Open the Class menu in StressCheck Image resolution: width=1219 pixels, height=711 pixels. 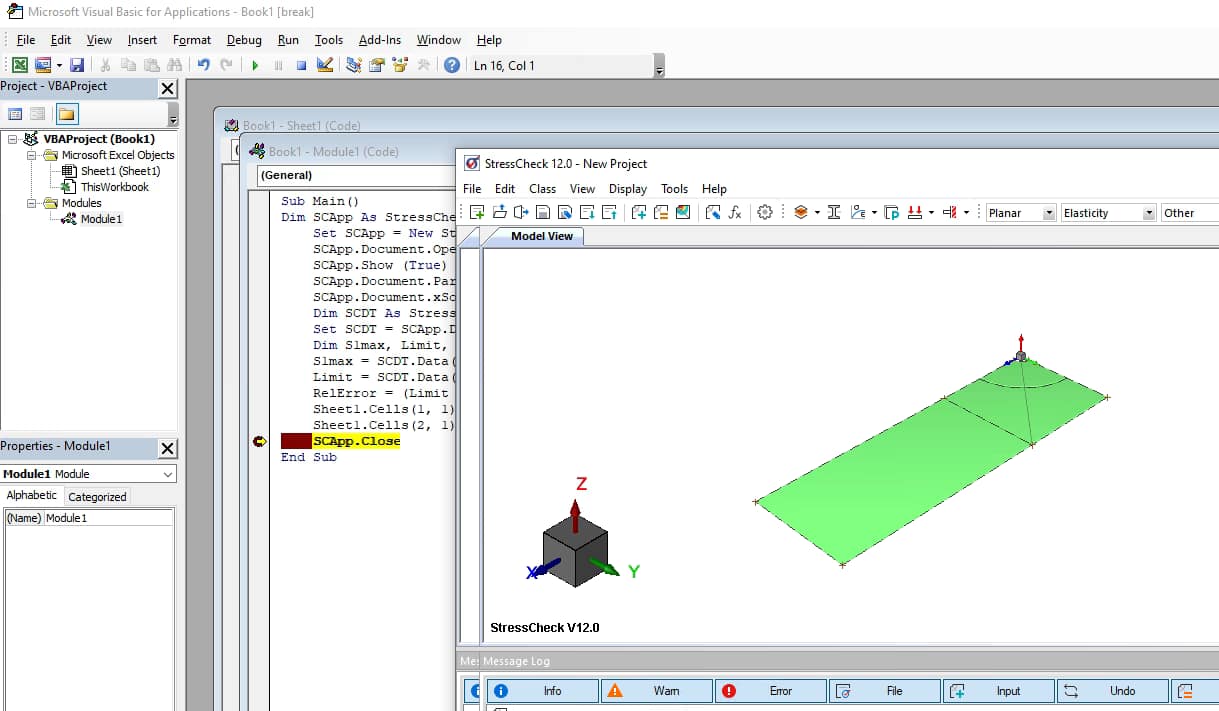542,189
